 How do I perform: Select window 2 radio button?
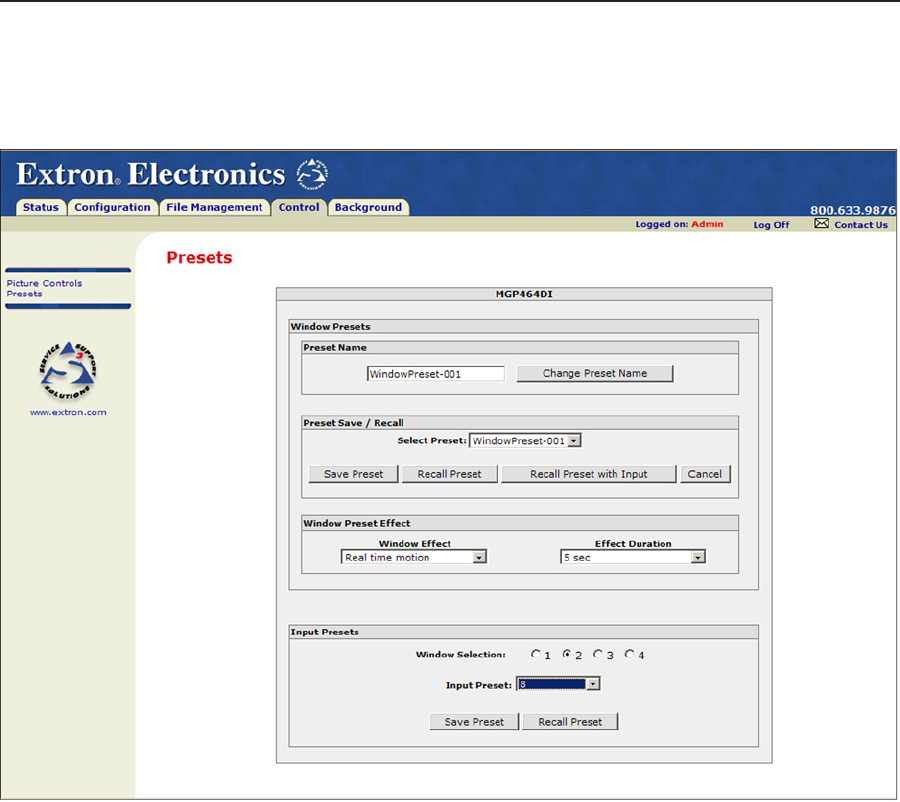(x=567, y=654)
